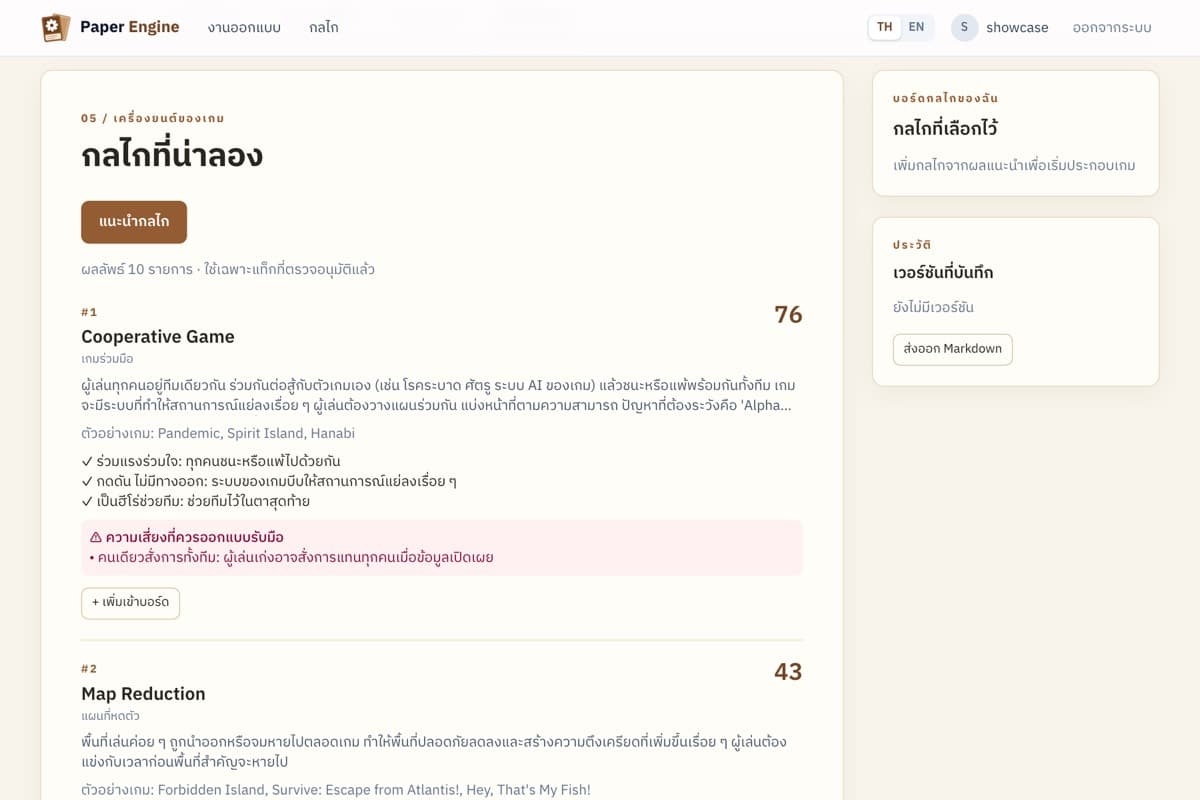Click the คนเดียวสั่งการทั้งทีม risk line

pos(291,557)
